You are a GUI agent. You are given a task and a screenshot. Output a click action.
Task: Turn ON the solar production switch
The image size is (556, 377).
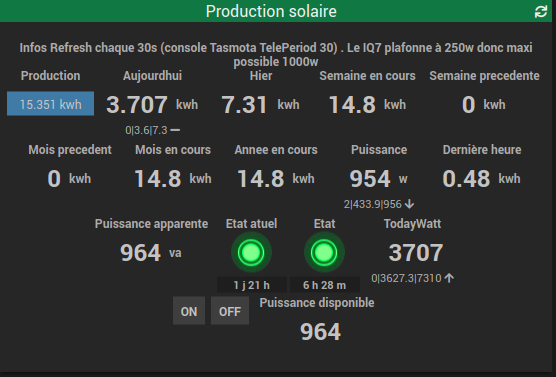[x=189, y=311]
